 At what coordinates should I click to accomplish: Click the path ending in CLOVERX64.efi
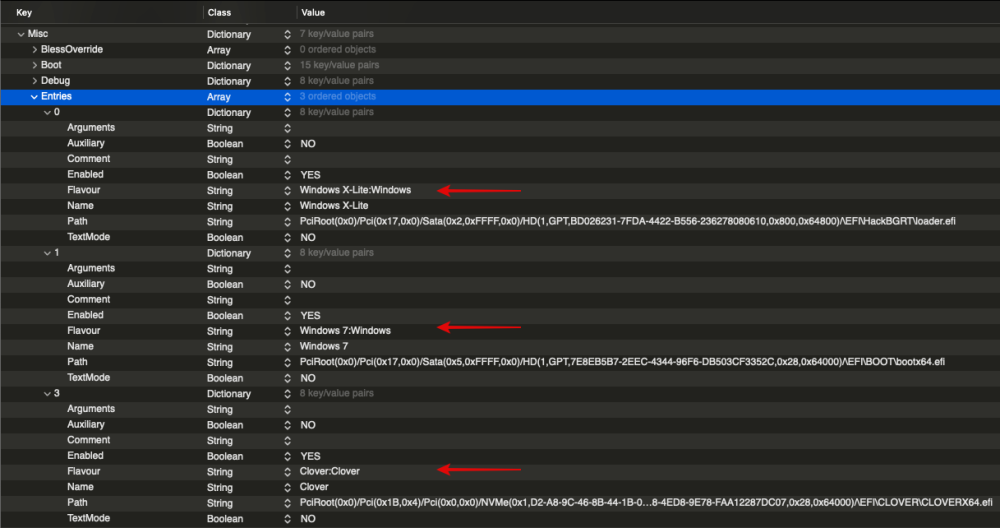[x=646, y=502]
